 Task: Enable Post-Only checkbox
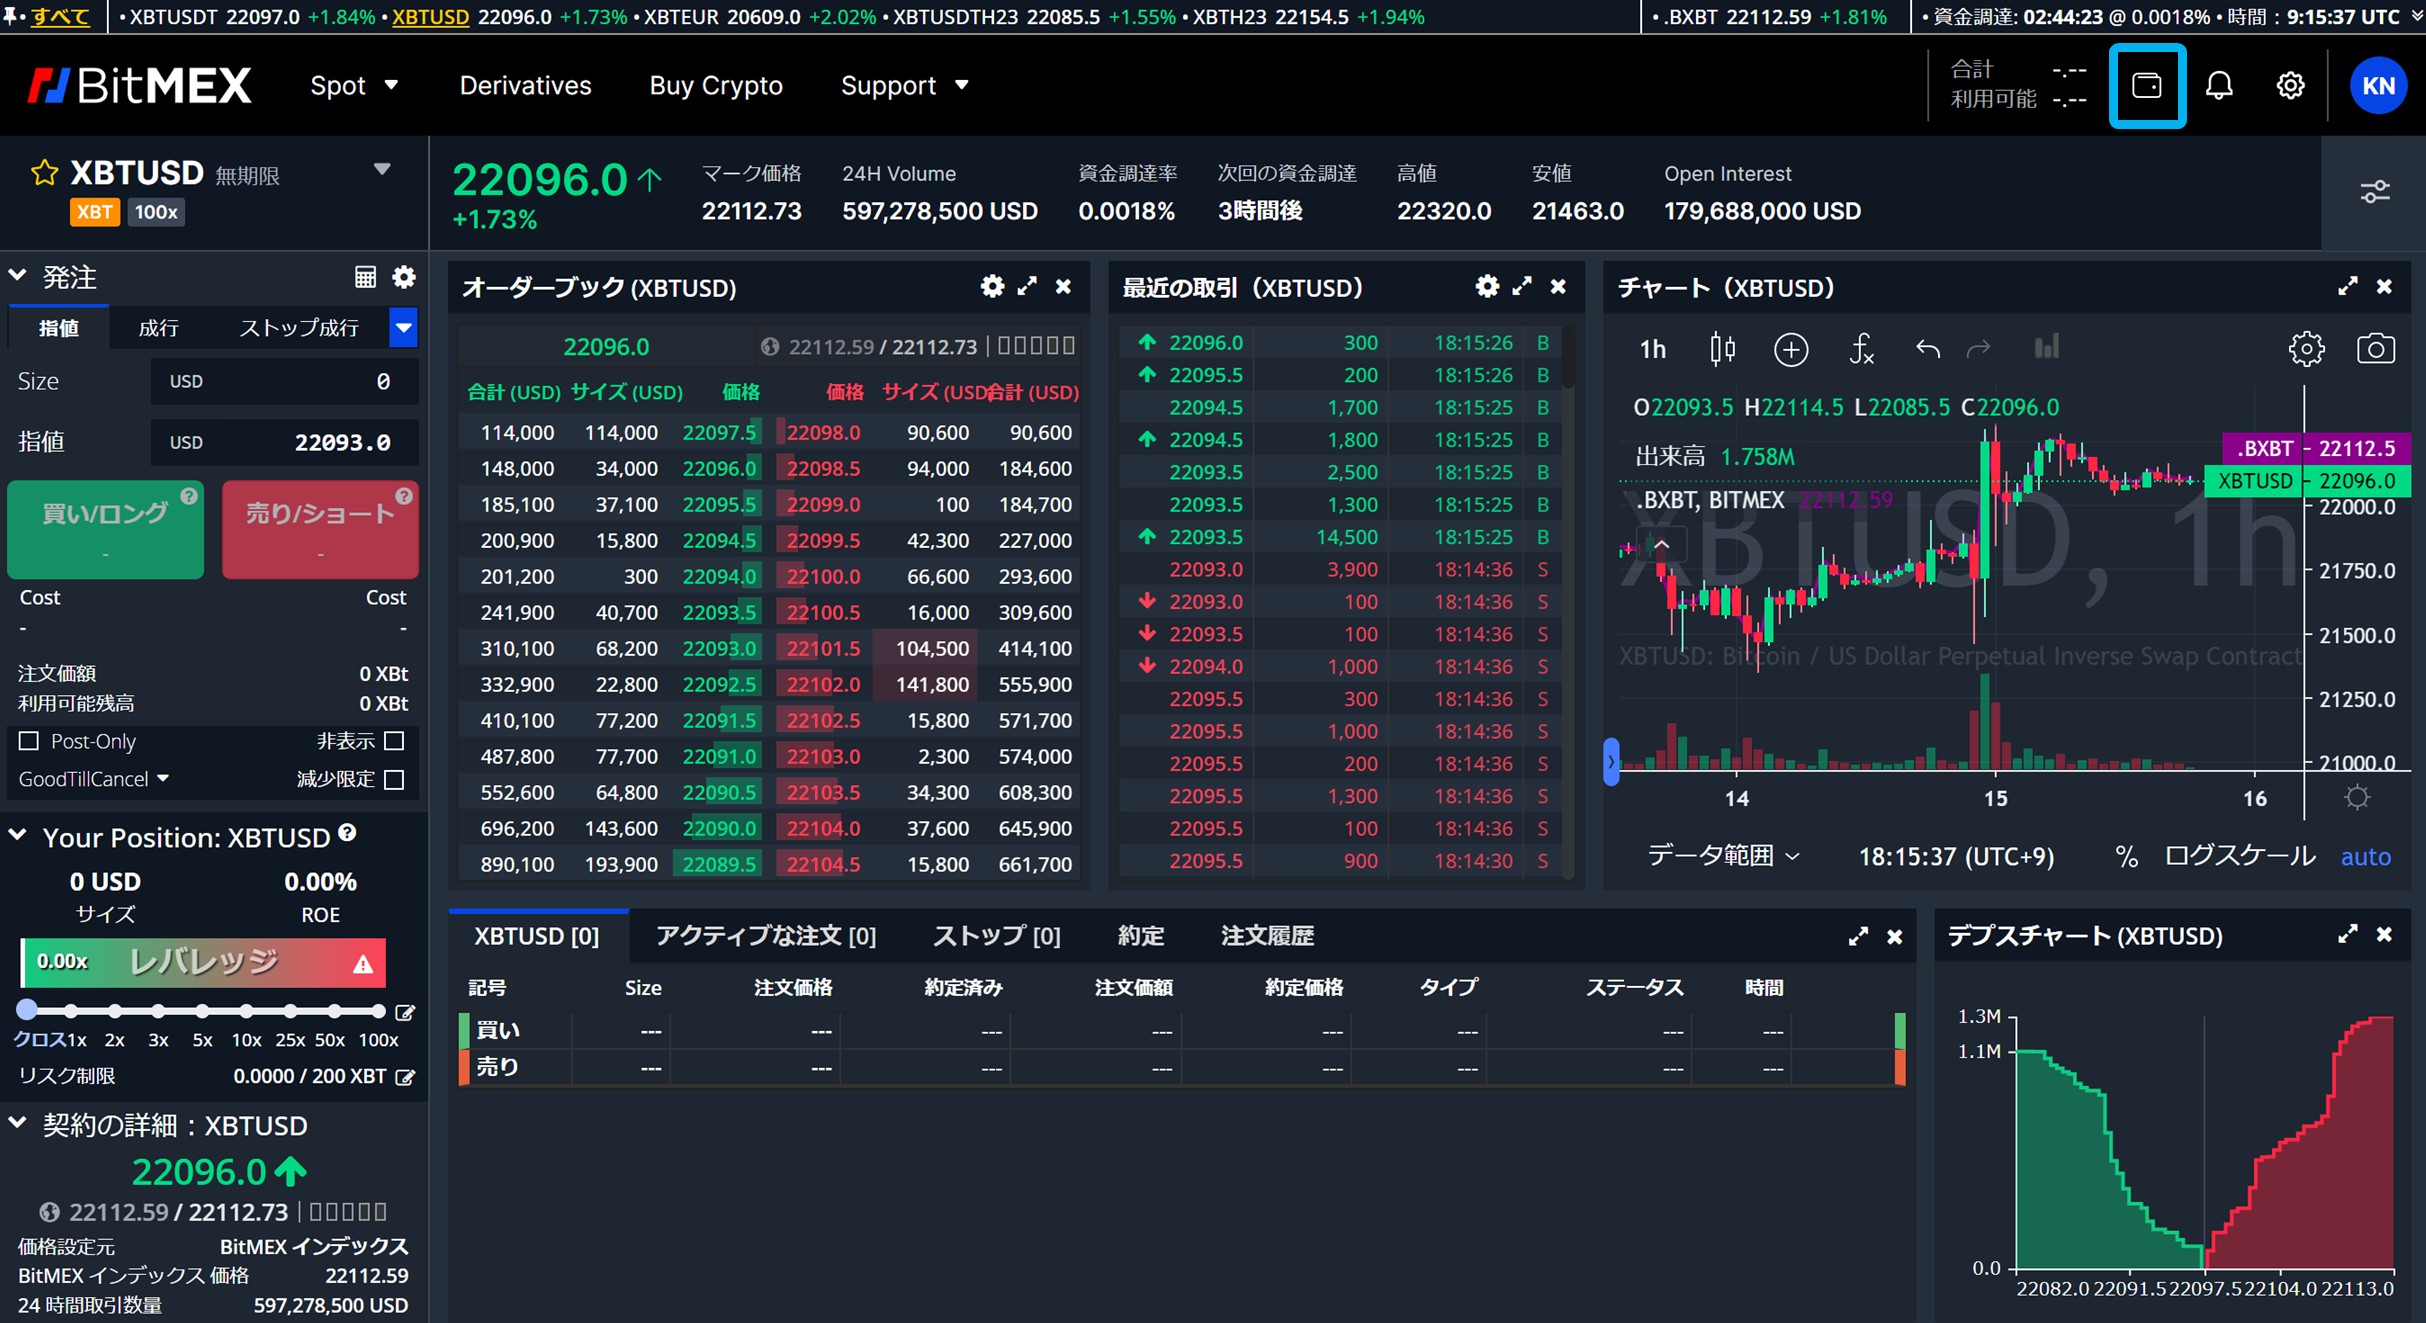(x=29, y=741)
